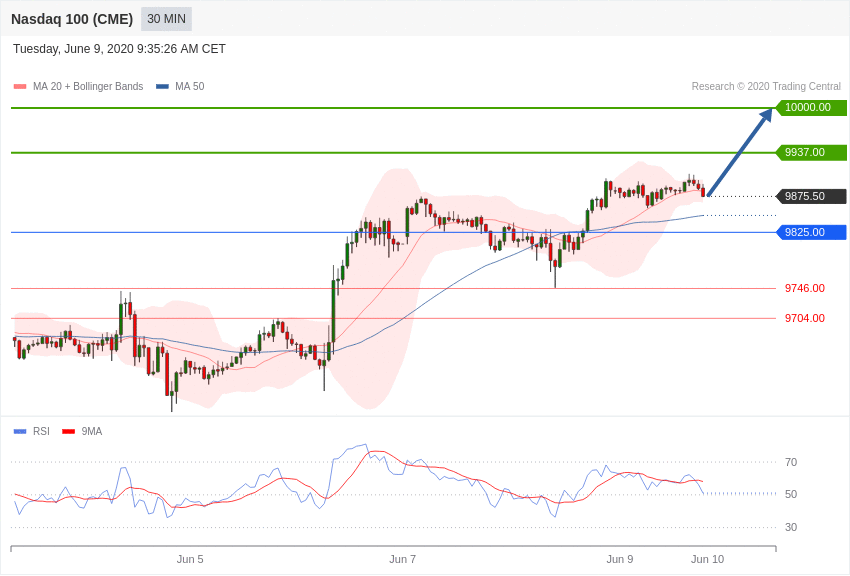Select the Jun 9 date axis label

[620, 559]
